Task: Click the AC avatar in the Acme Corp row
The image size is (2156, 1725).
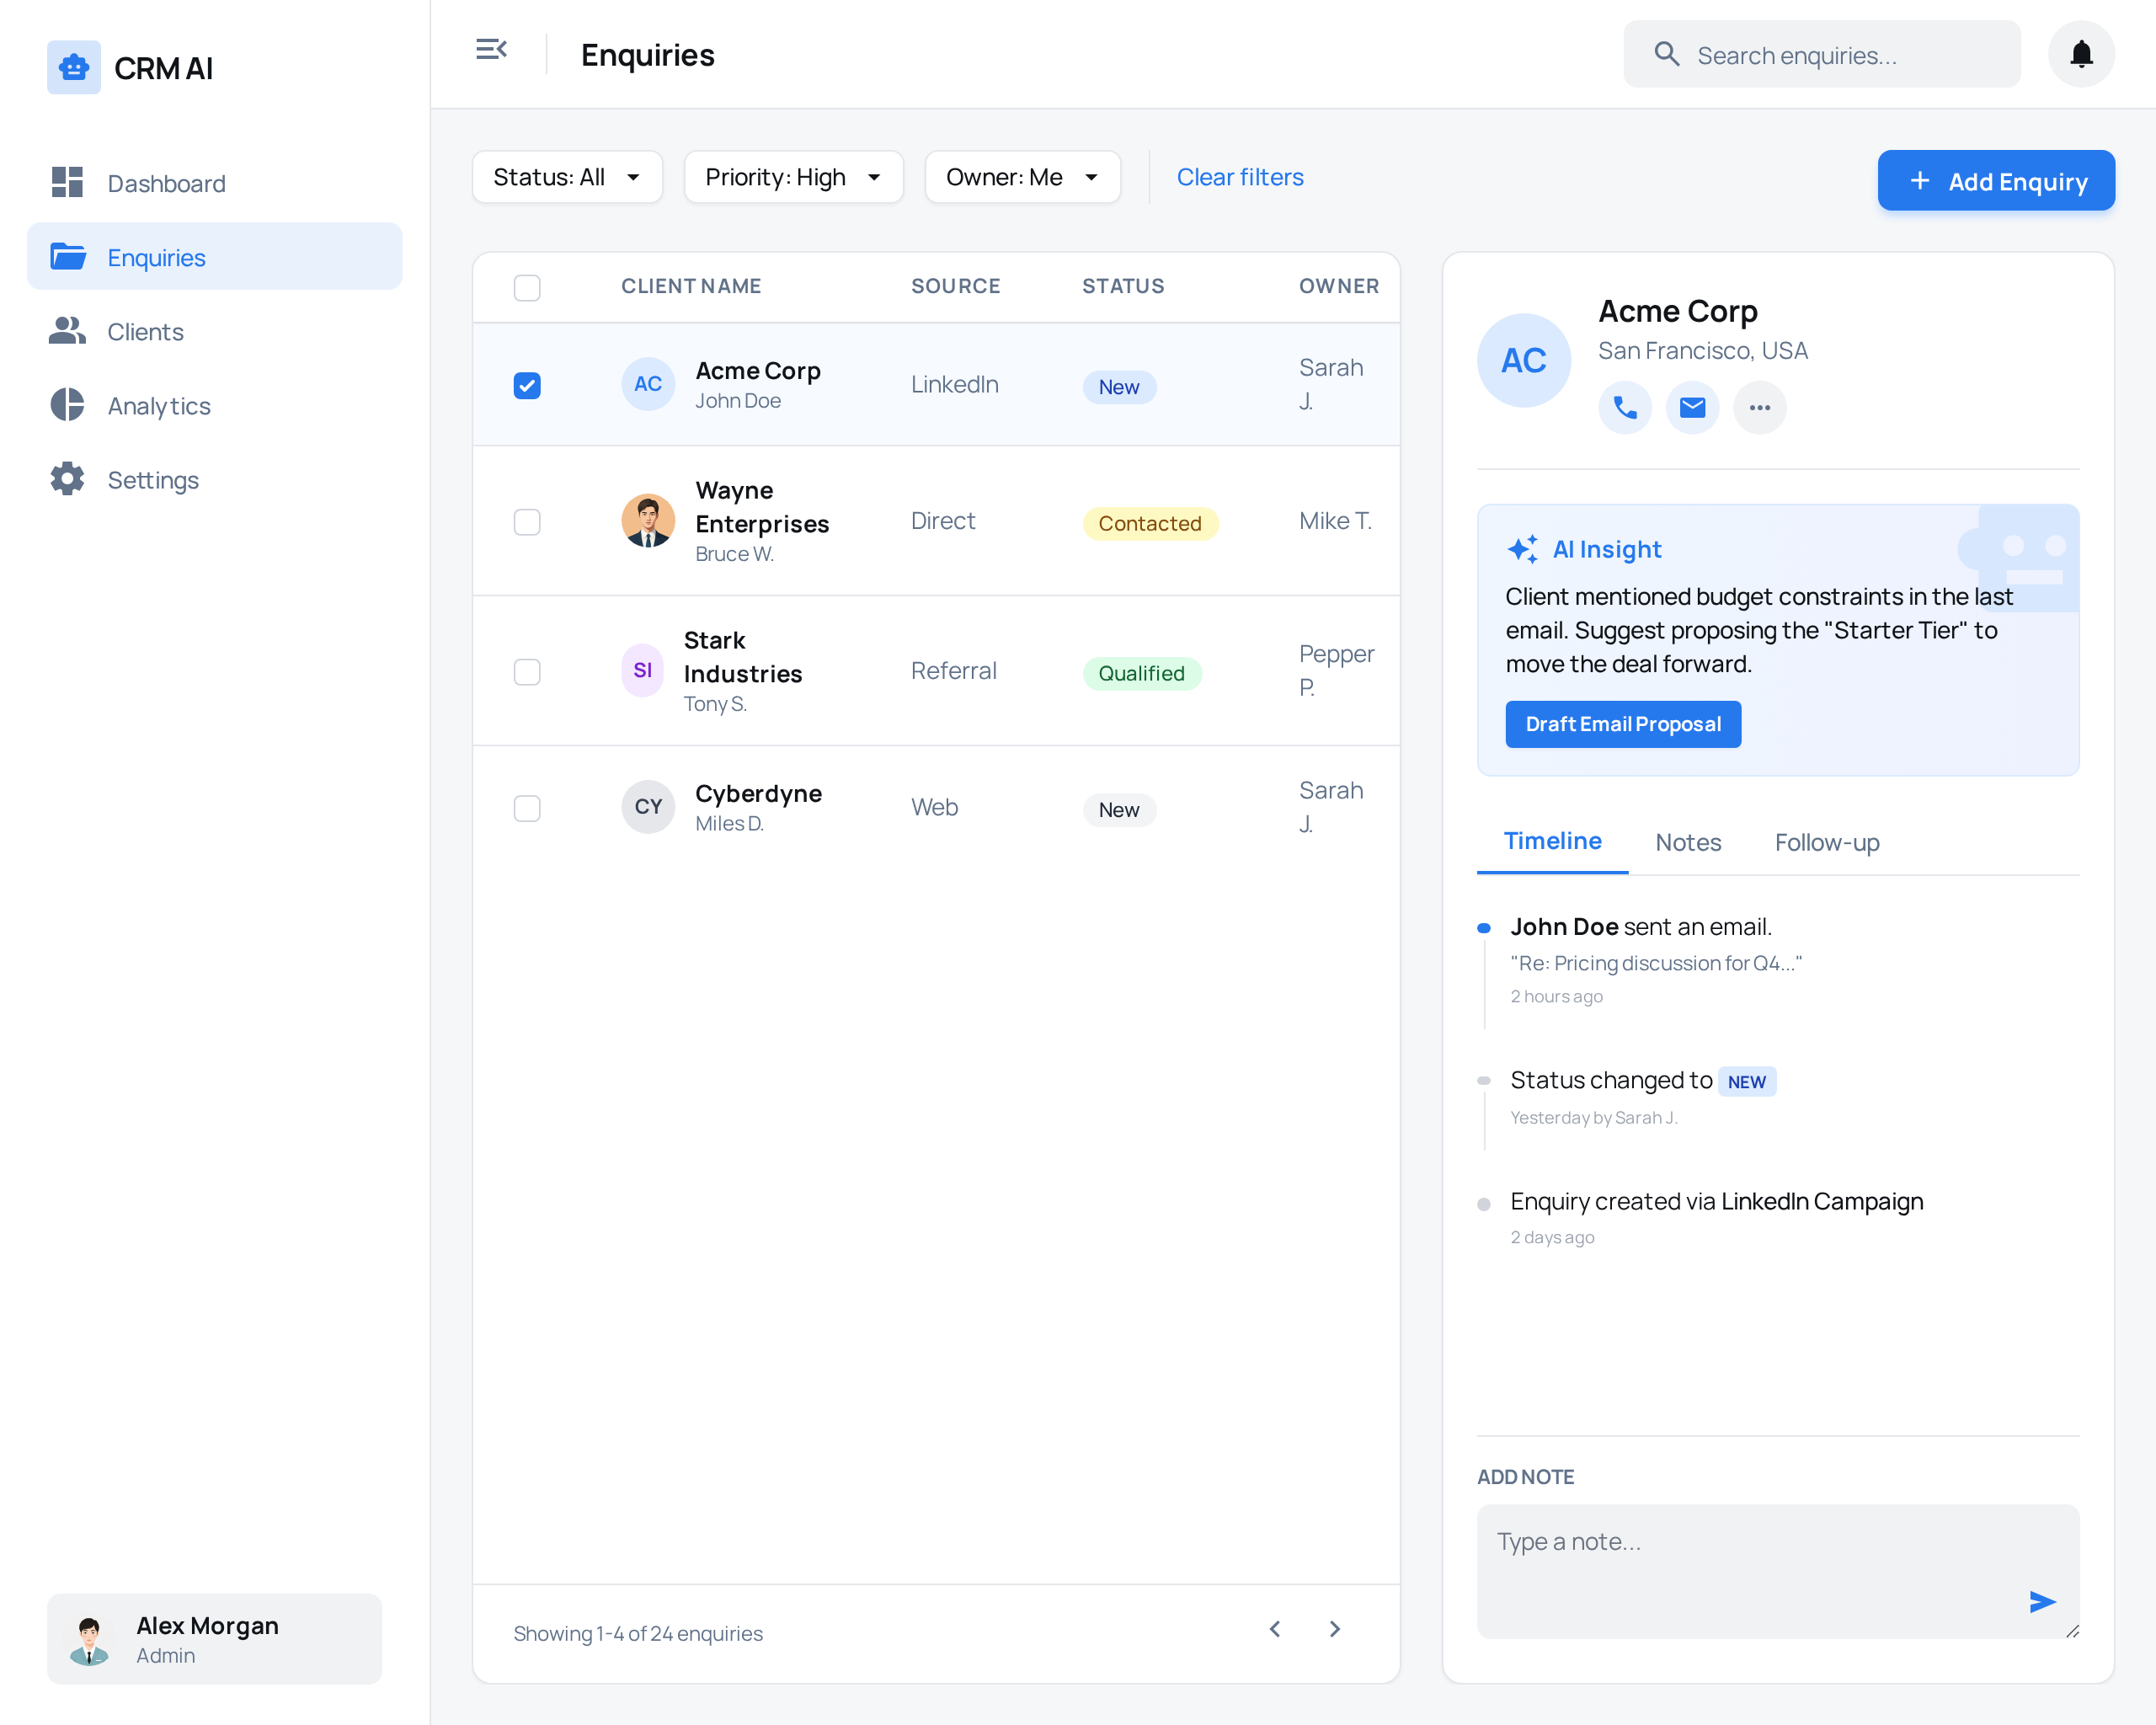Action: coord(648,384)
